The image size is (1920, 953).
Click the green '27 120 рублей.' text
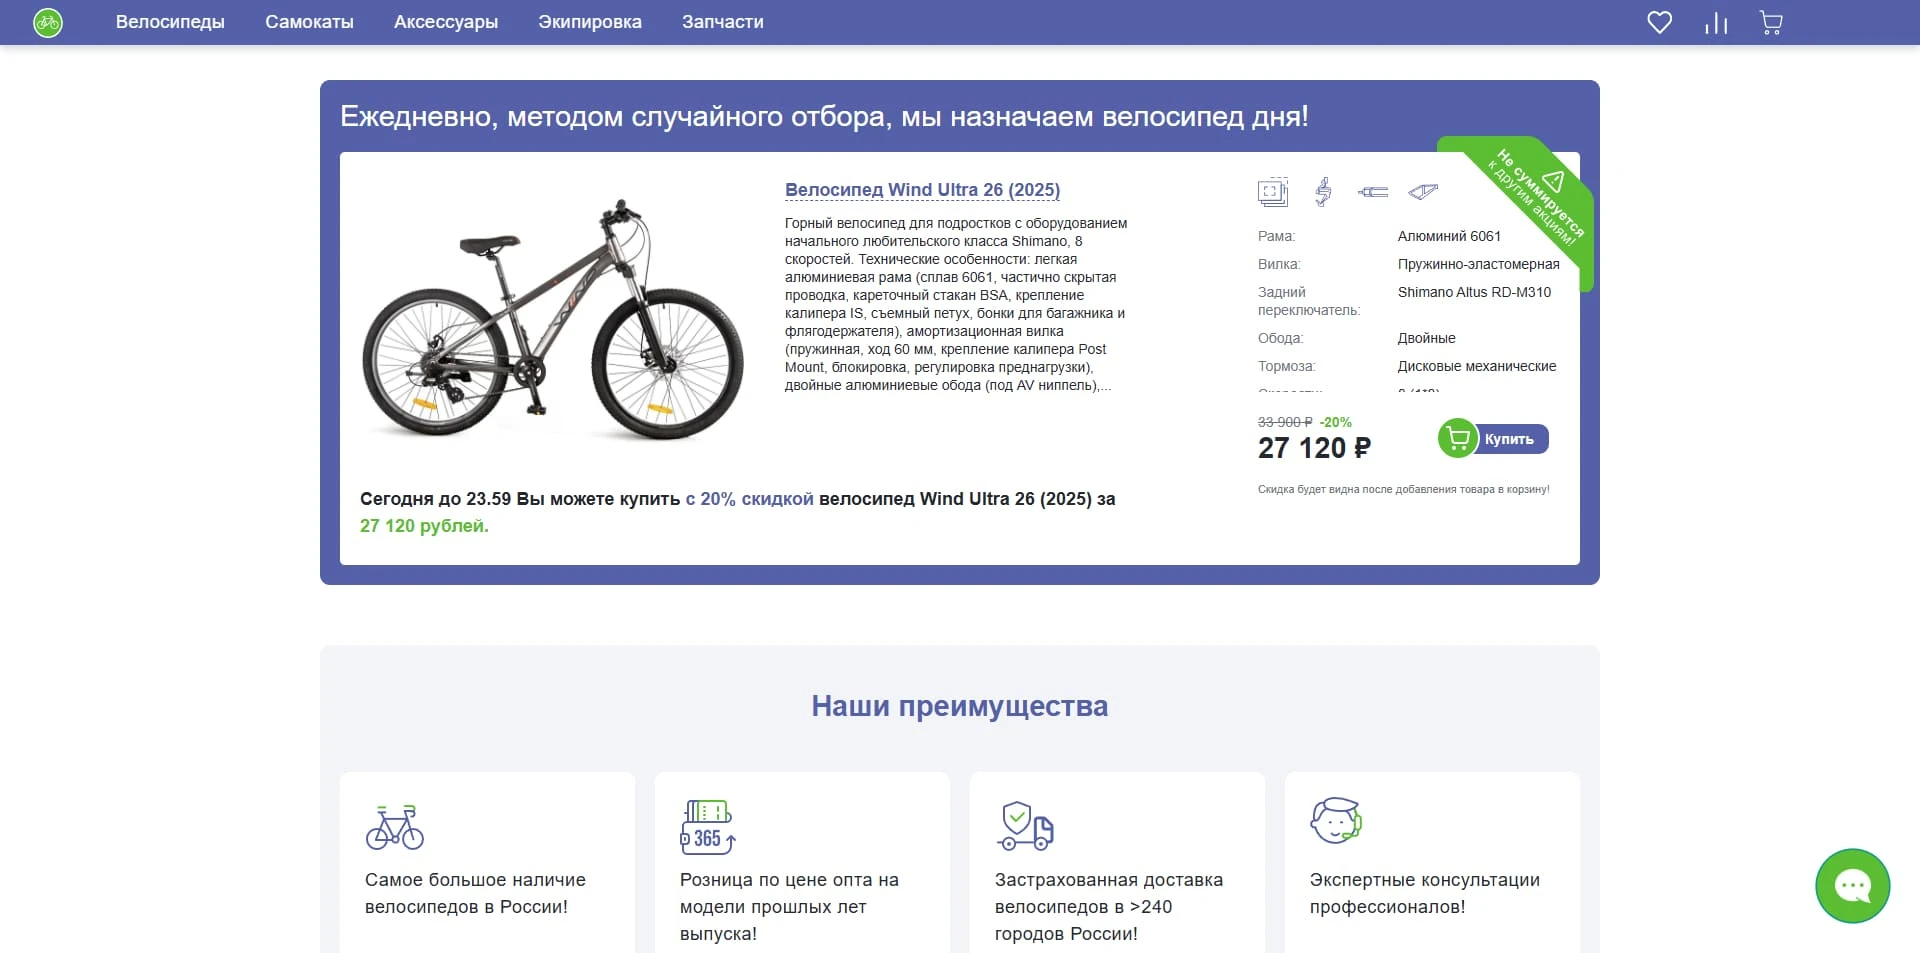(424, 526)
